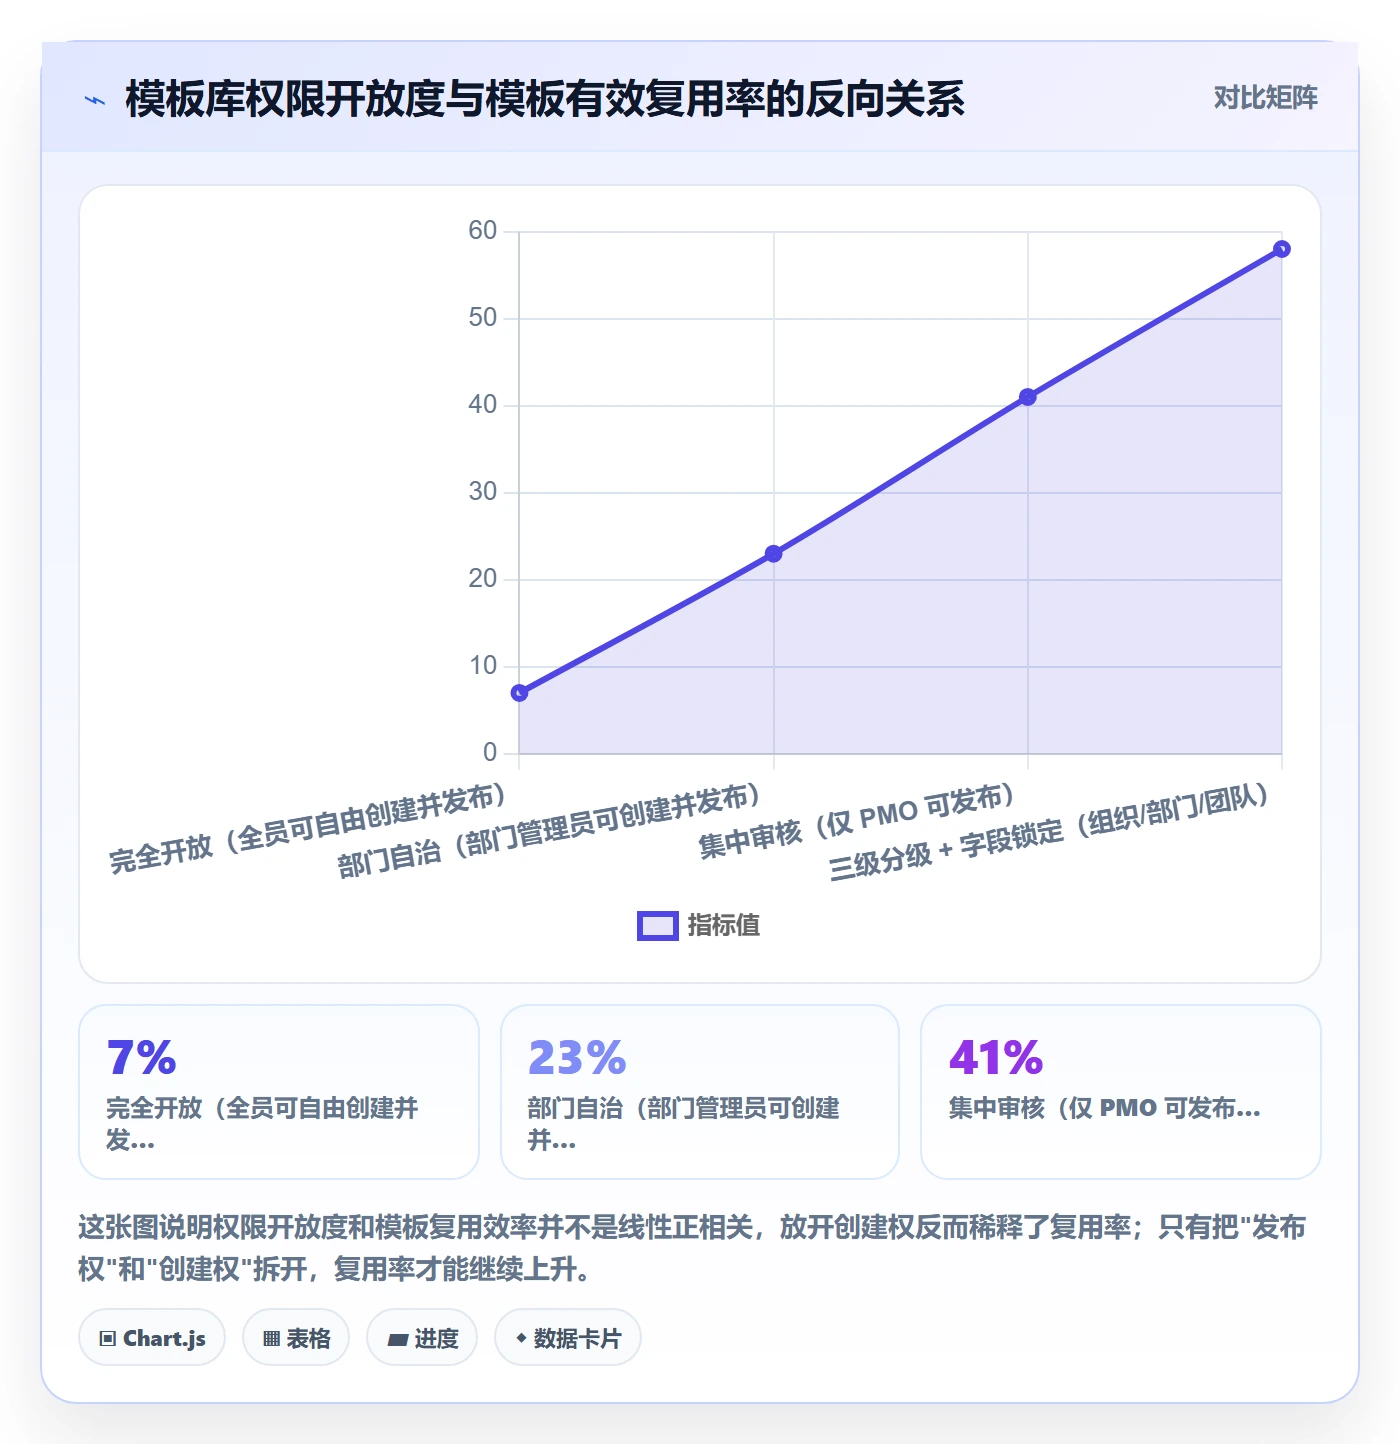Click the y-axis tick label 50
This screenshot has width=1400, height=1444.
[483, 318]
